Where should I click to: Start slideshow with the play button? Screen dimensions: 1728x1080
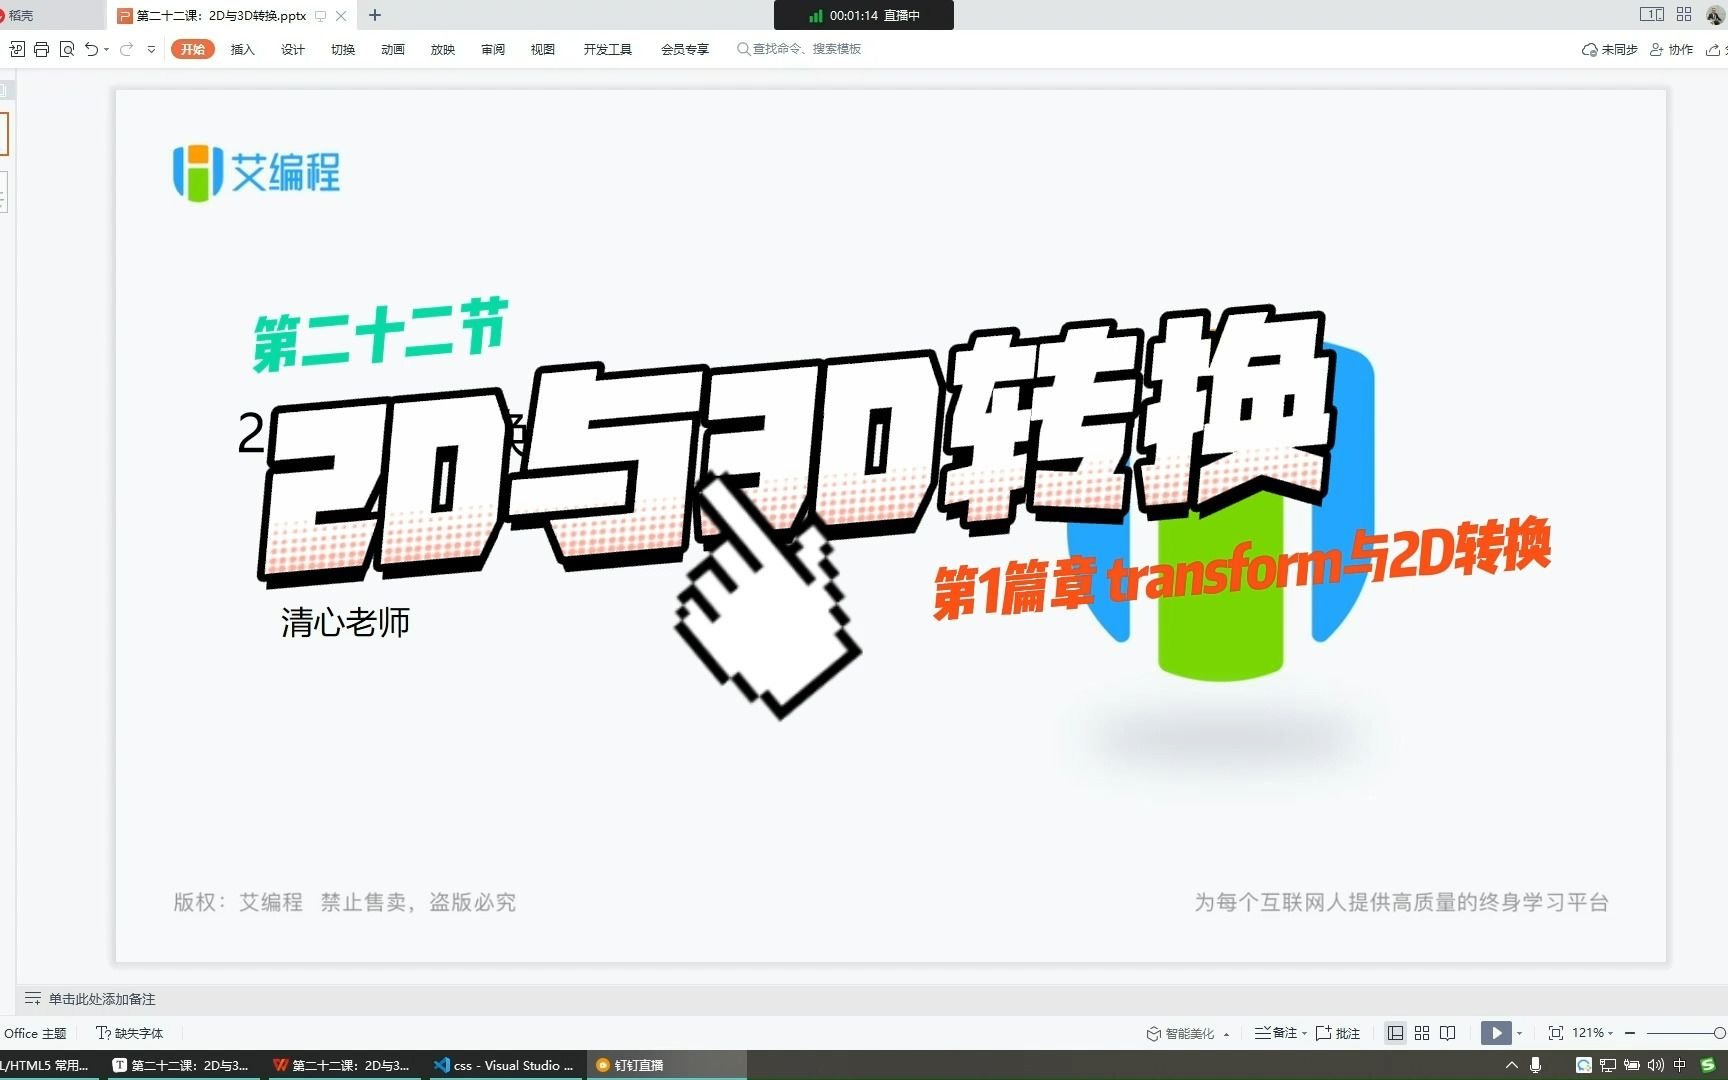1496,1033
